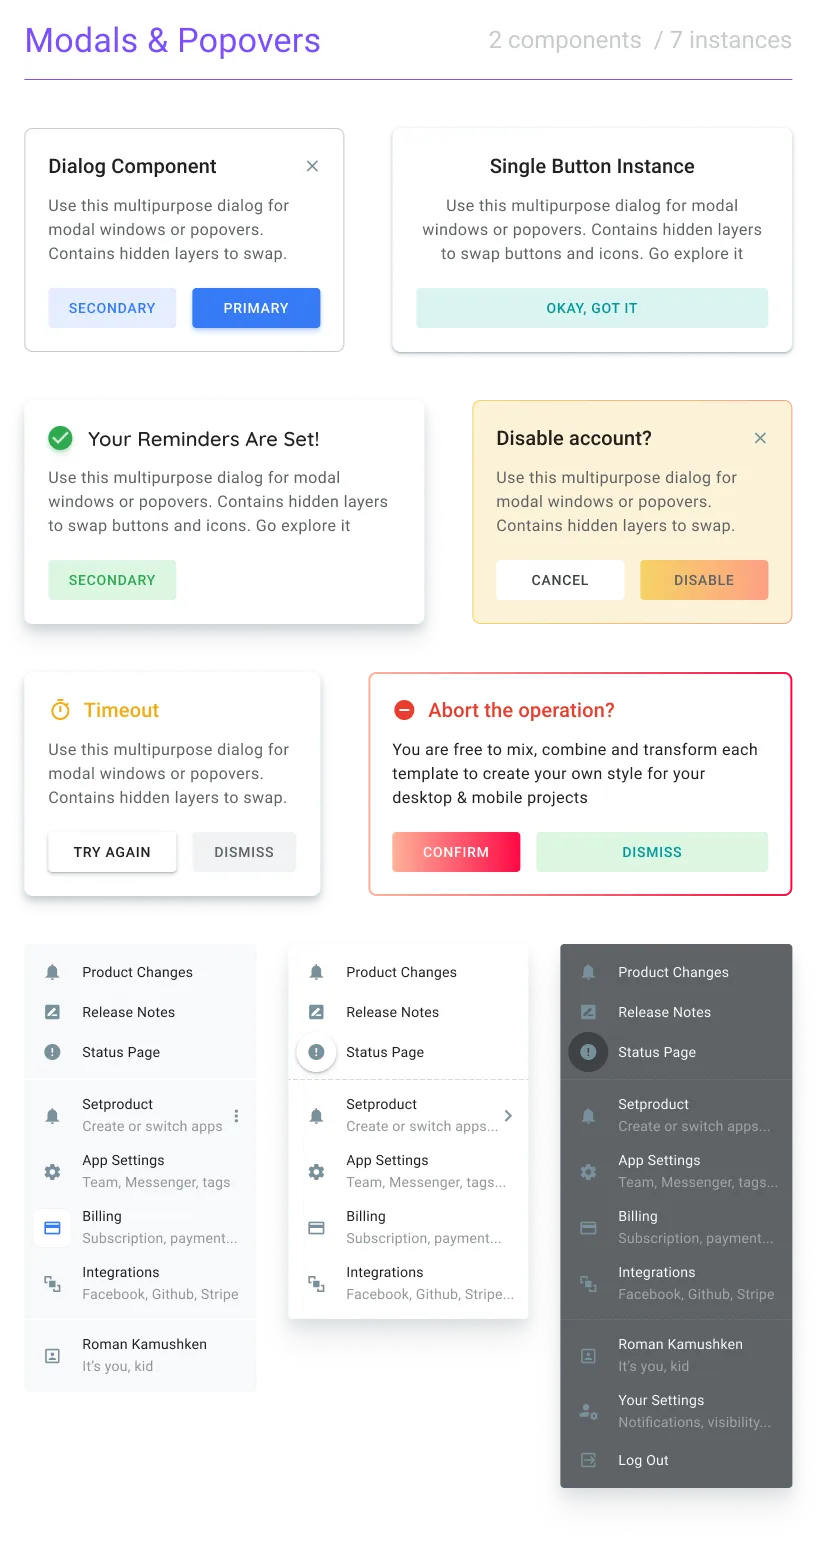825x1544 pixels.
Task: Close the Disable account dialog with the X
Action: pyautogui.click(x=760, y=438)
